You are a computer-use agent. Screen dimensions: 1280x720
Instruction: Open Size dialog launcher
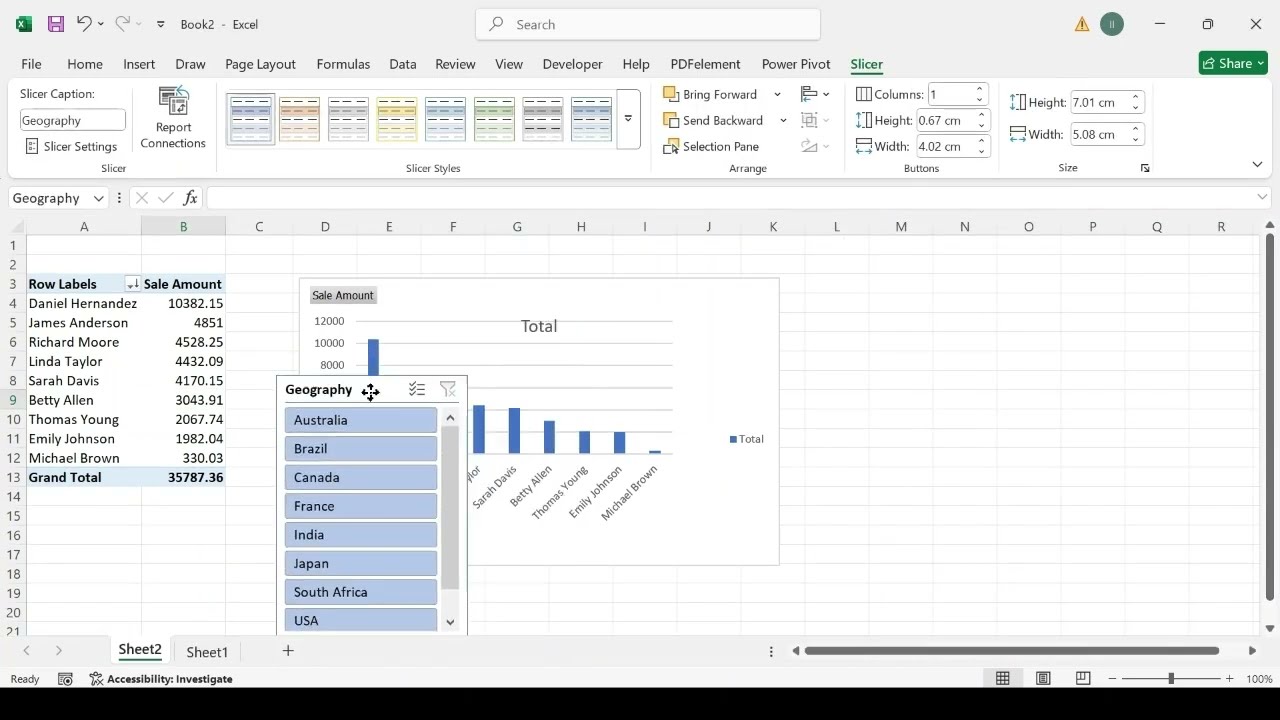1145,168
